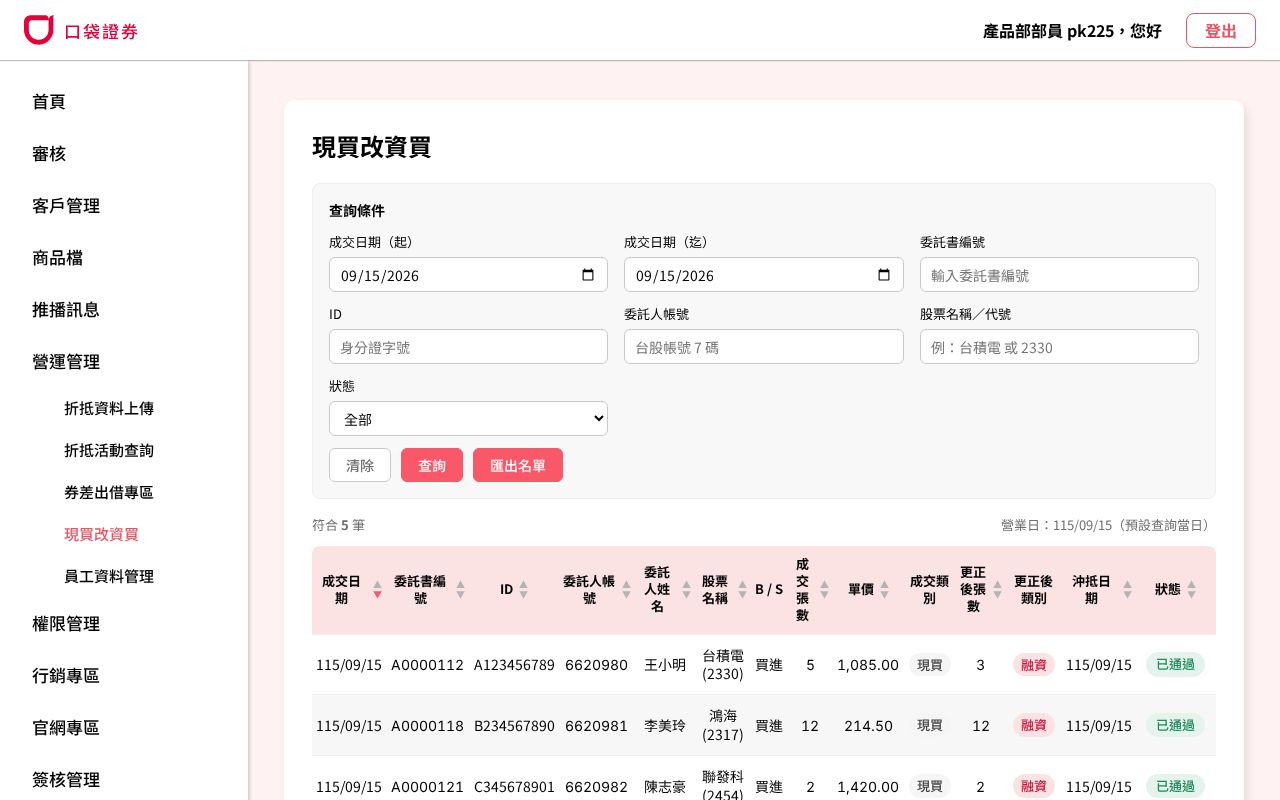This screenshot has height=800, width=1280.
Task: Click ID cell A123456789
Action: click(x=514, y=664)
